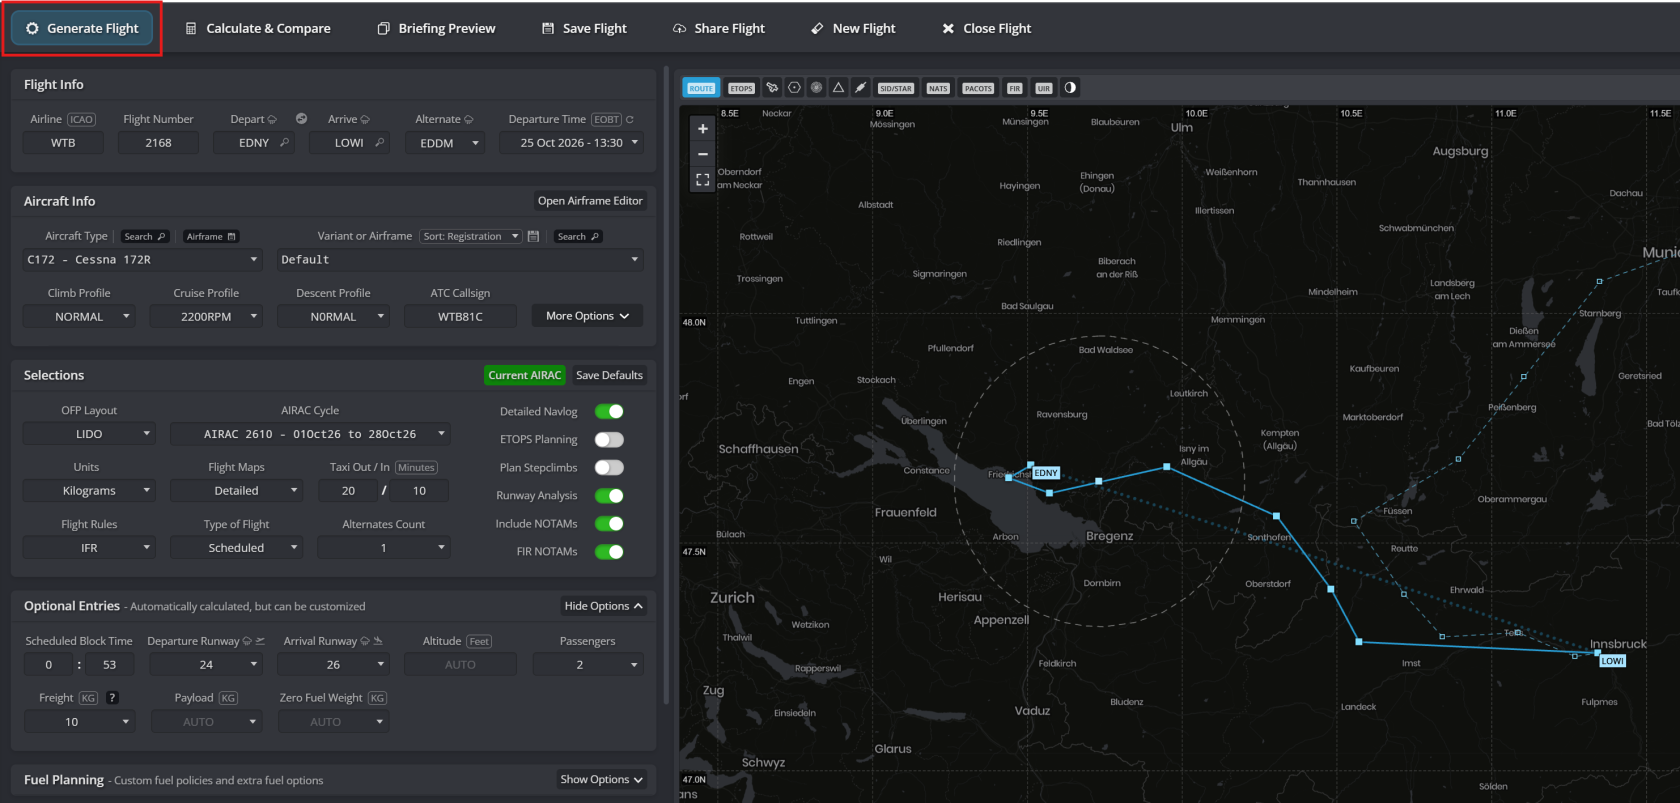Click the Flight Number field showing 2168
This screenshot has width=1680, height=803.
pos(158,143)
